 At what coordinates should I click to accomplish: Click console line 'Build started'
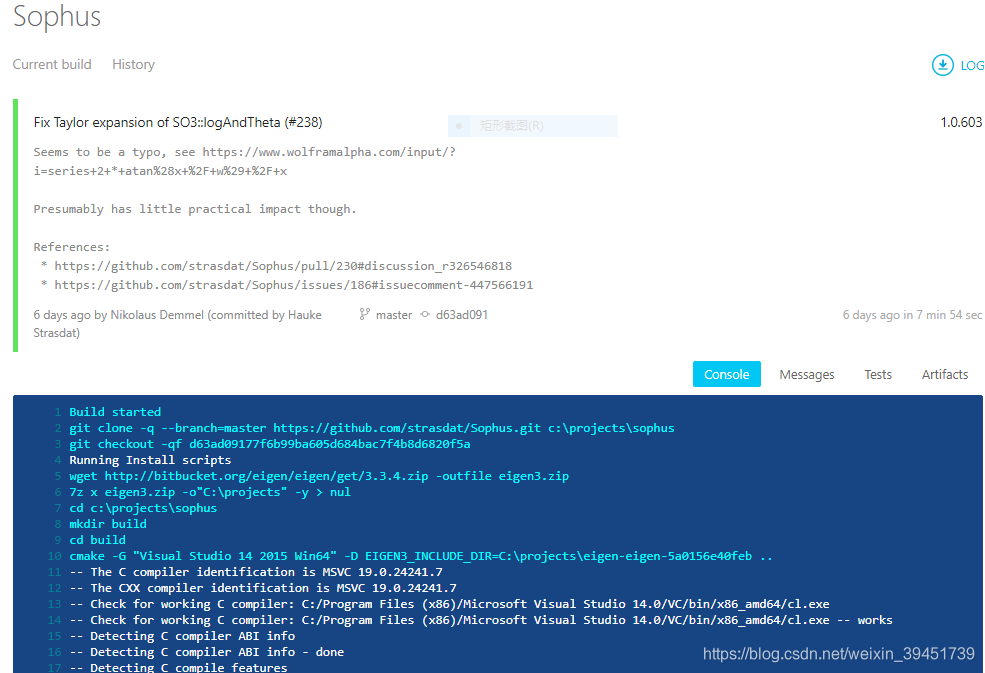point(115,412)
